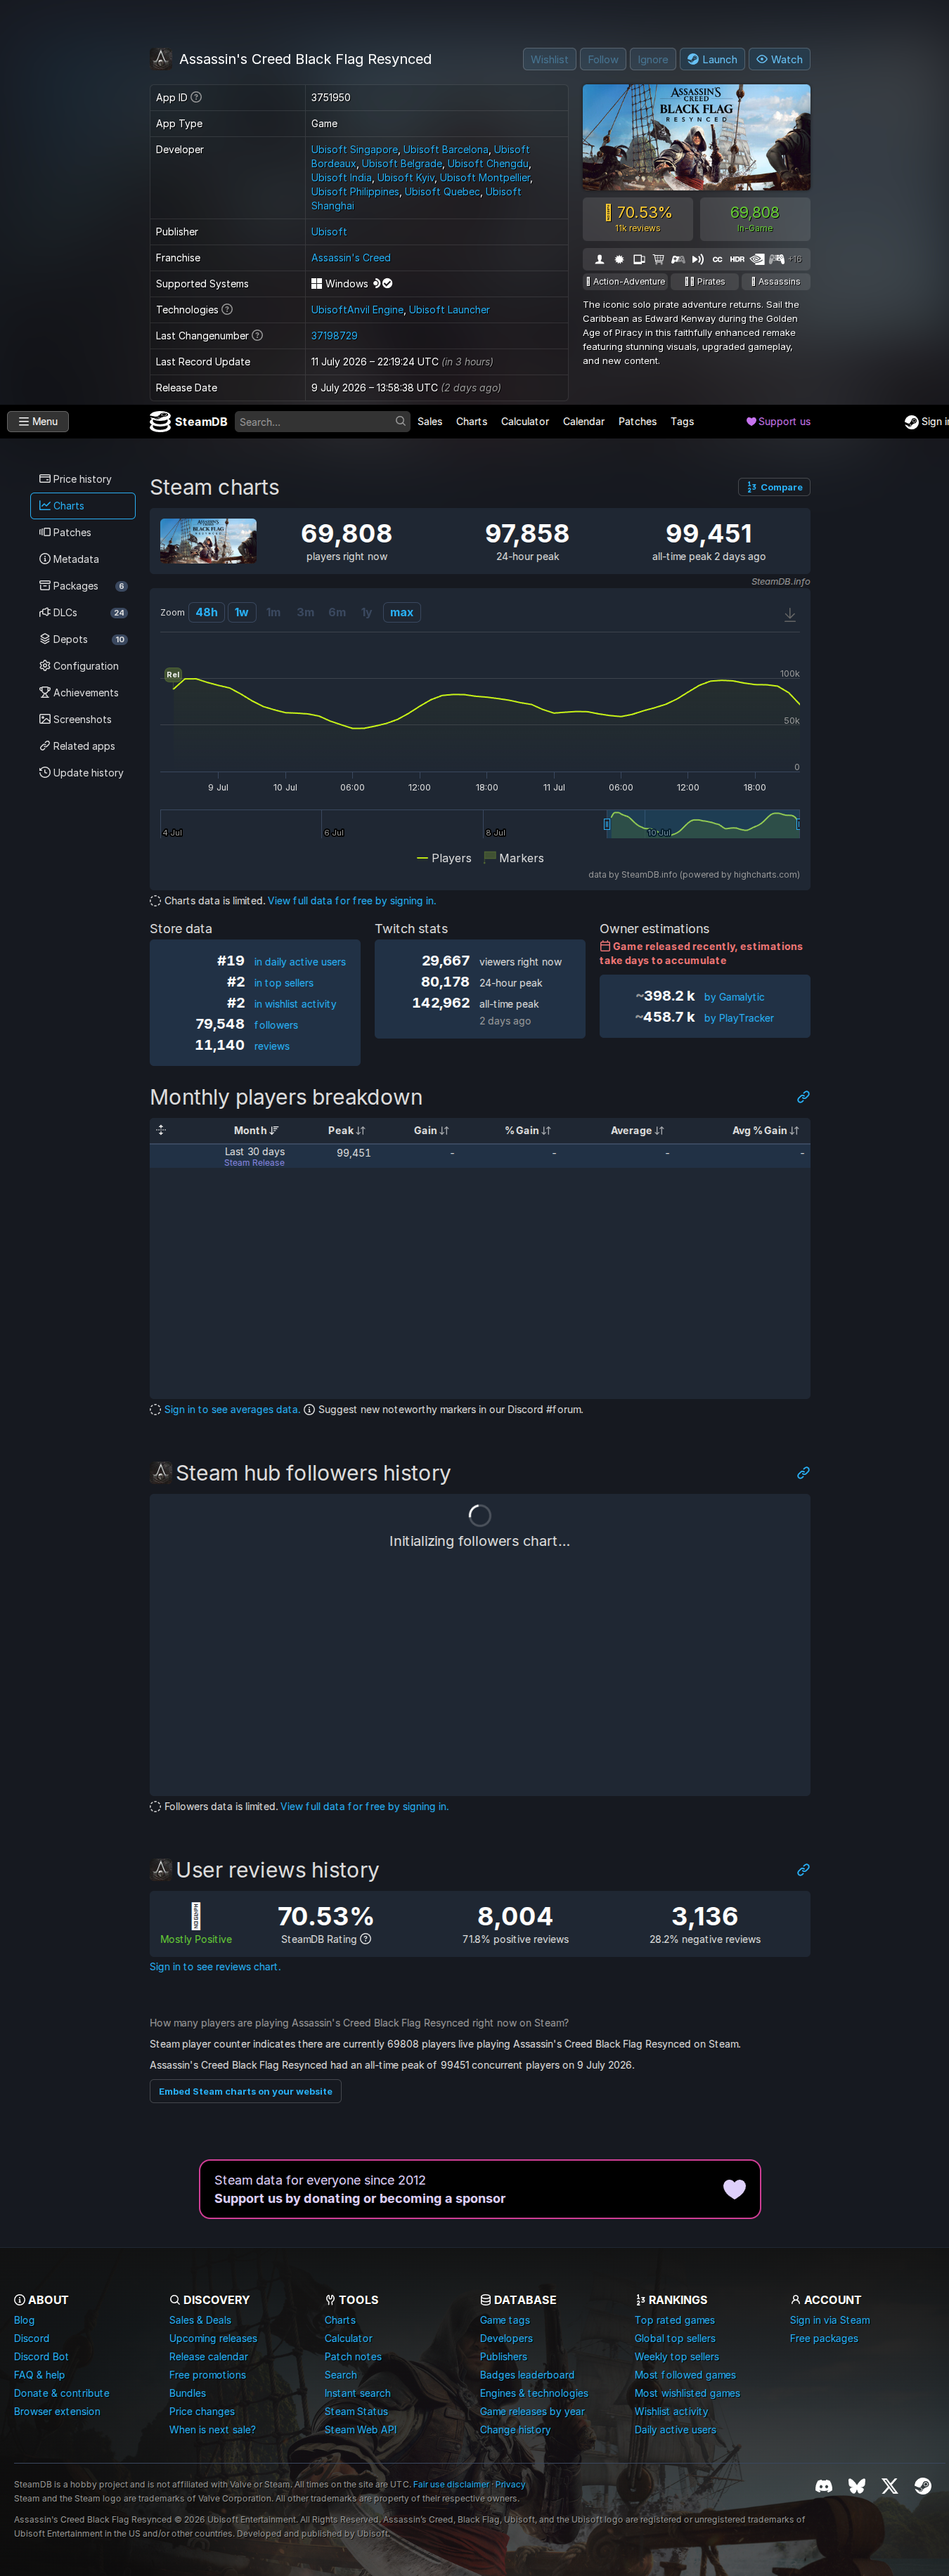Viewport: 949px width, 2576px height.
Task: Open Price history in the sidebar
Action: click(82, 479)
